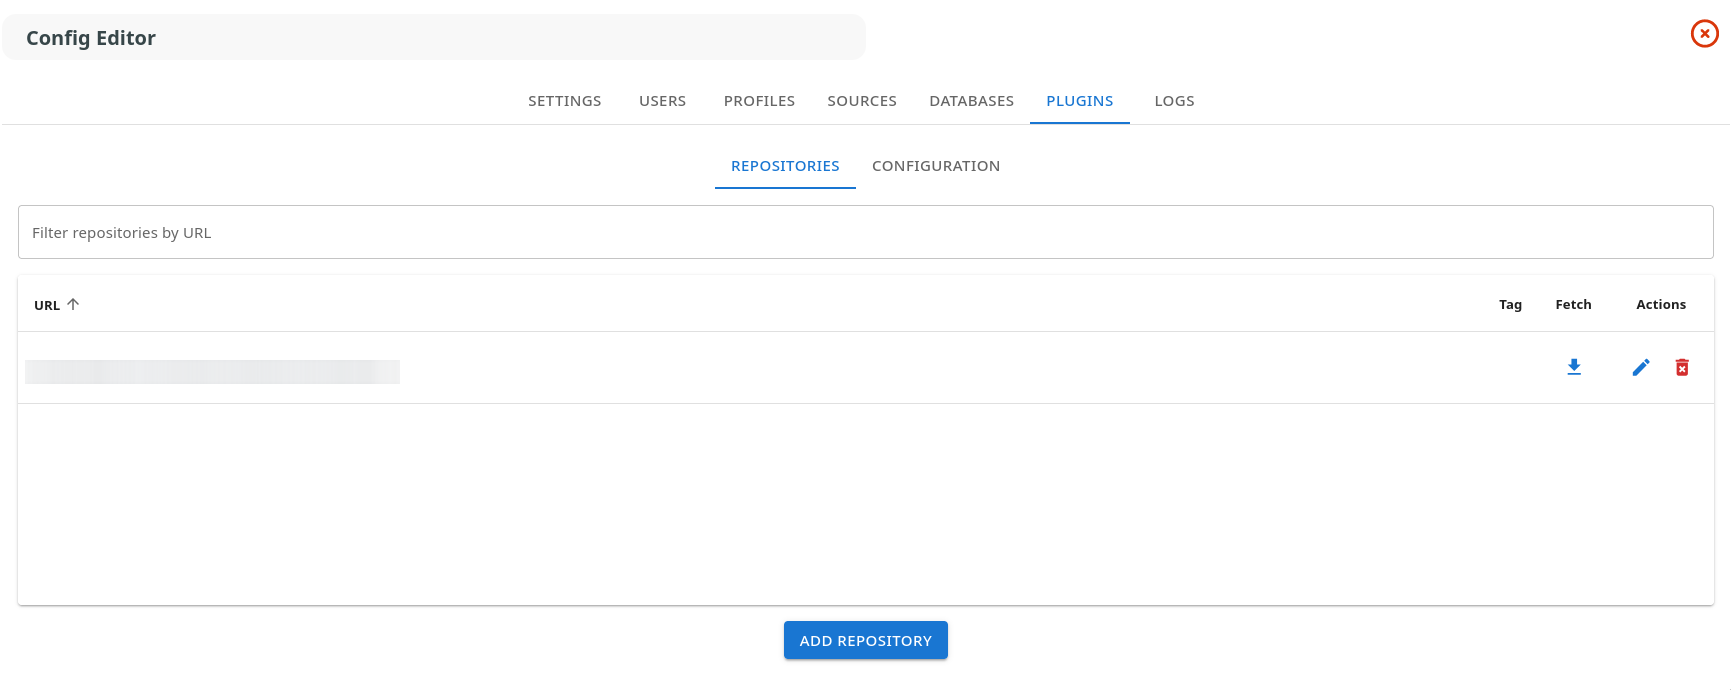This screenshot has width=1731, height=690.
Task: Switch to the Configuration sub-tab
Action: (936, 166)
